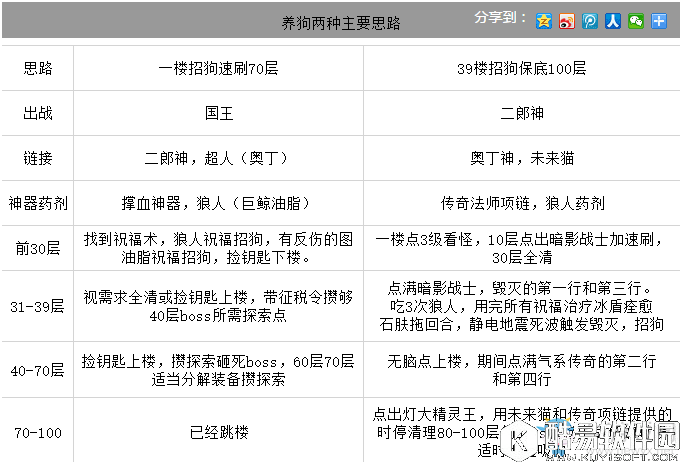Select cell starting 一楼点3级看怪
Screen dimensions: 680x462
tap(522, 248)
